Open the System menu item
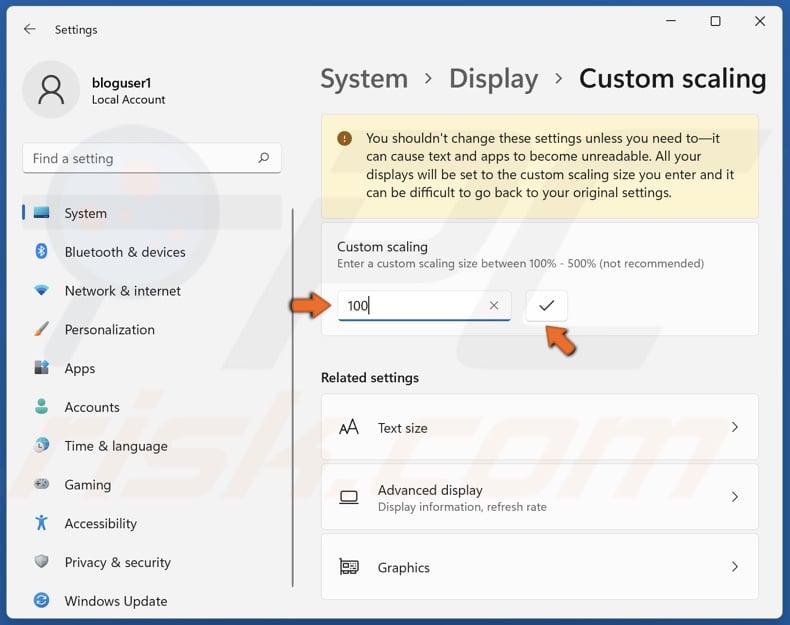Screen dimensions: 790x625 pyautogui.click(x=152, y=213)
